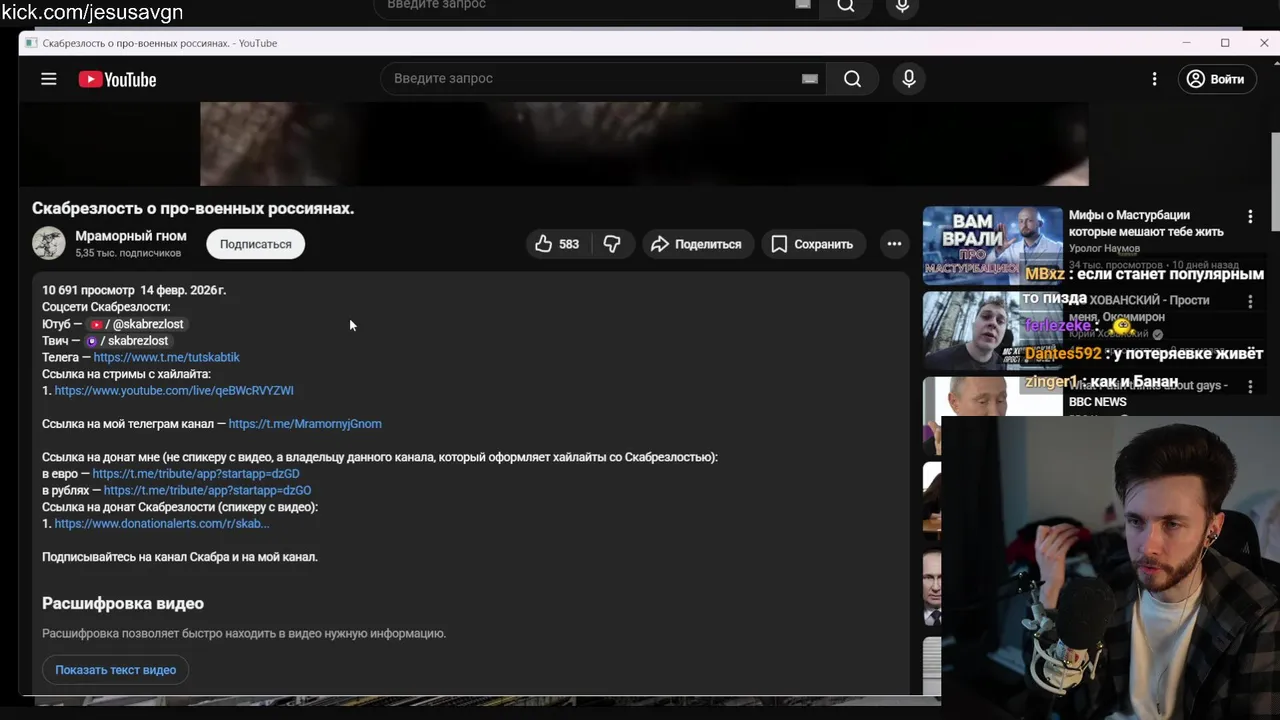Click the Расшифровка видео heading
1280x720 pixels.
coord(123,604)
